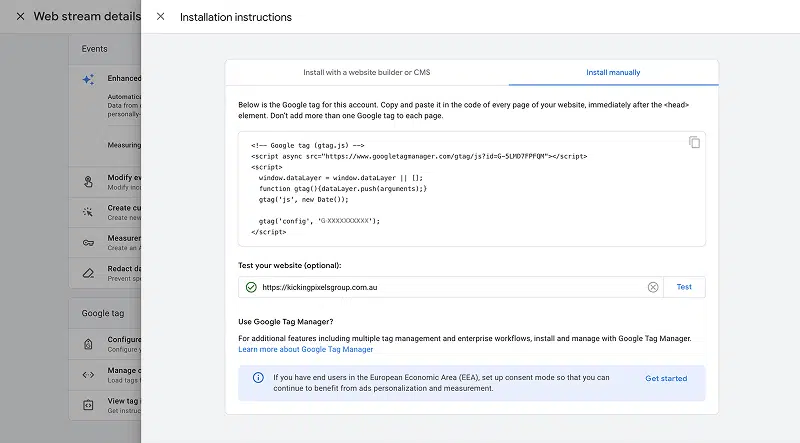Image resolution: width=800 pixels, height=443 pixels.
Task: Switch to Install with website builder or CMS tab
Action: click(x=367, y=72)
